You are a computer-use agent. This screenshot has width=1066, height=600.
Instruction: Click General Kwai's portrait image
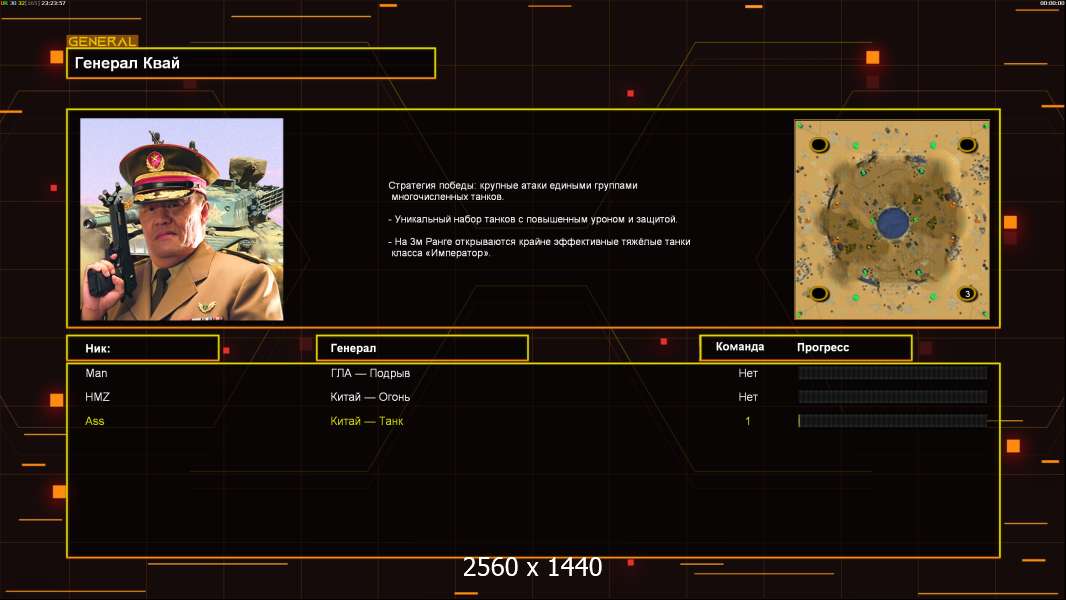(x=181, y=219)
